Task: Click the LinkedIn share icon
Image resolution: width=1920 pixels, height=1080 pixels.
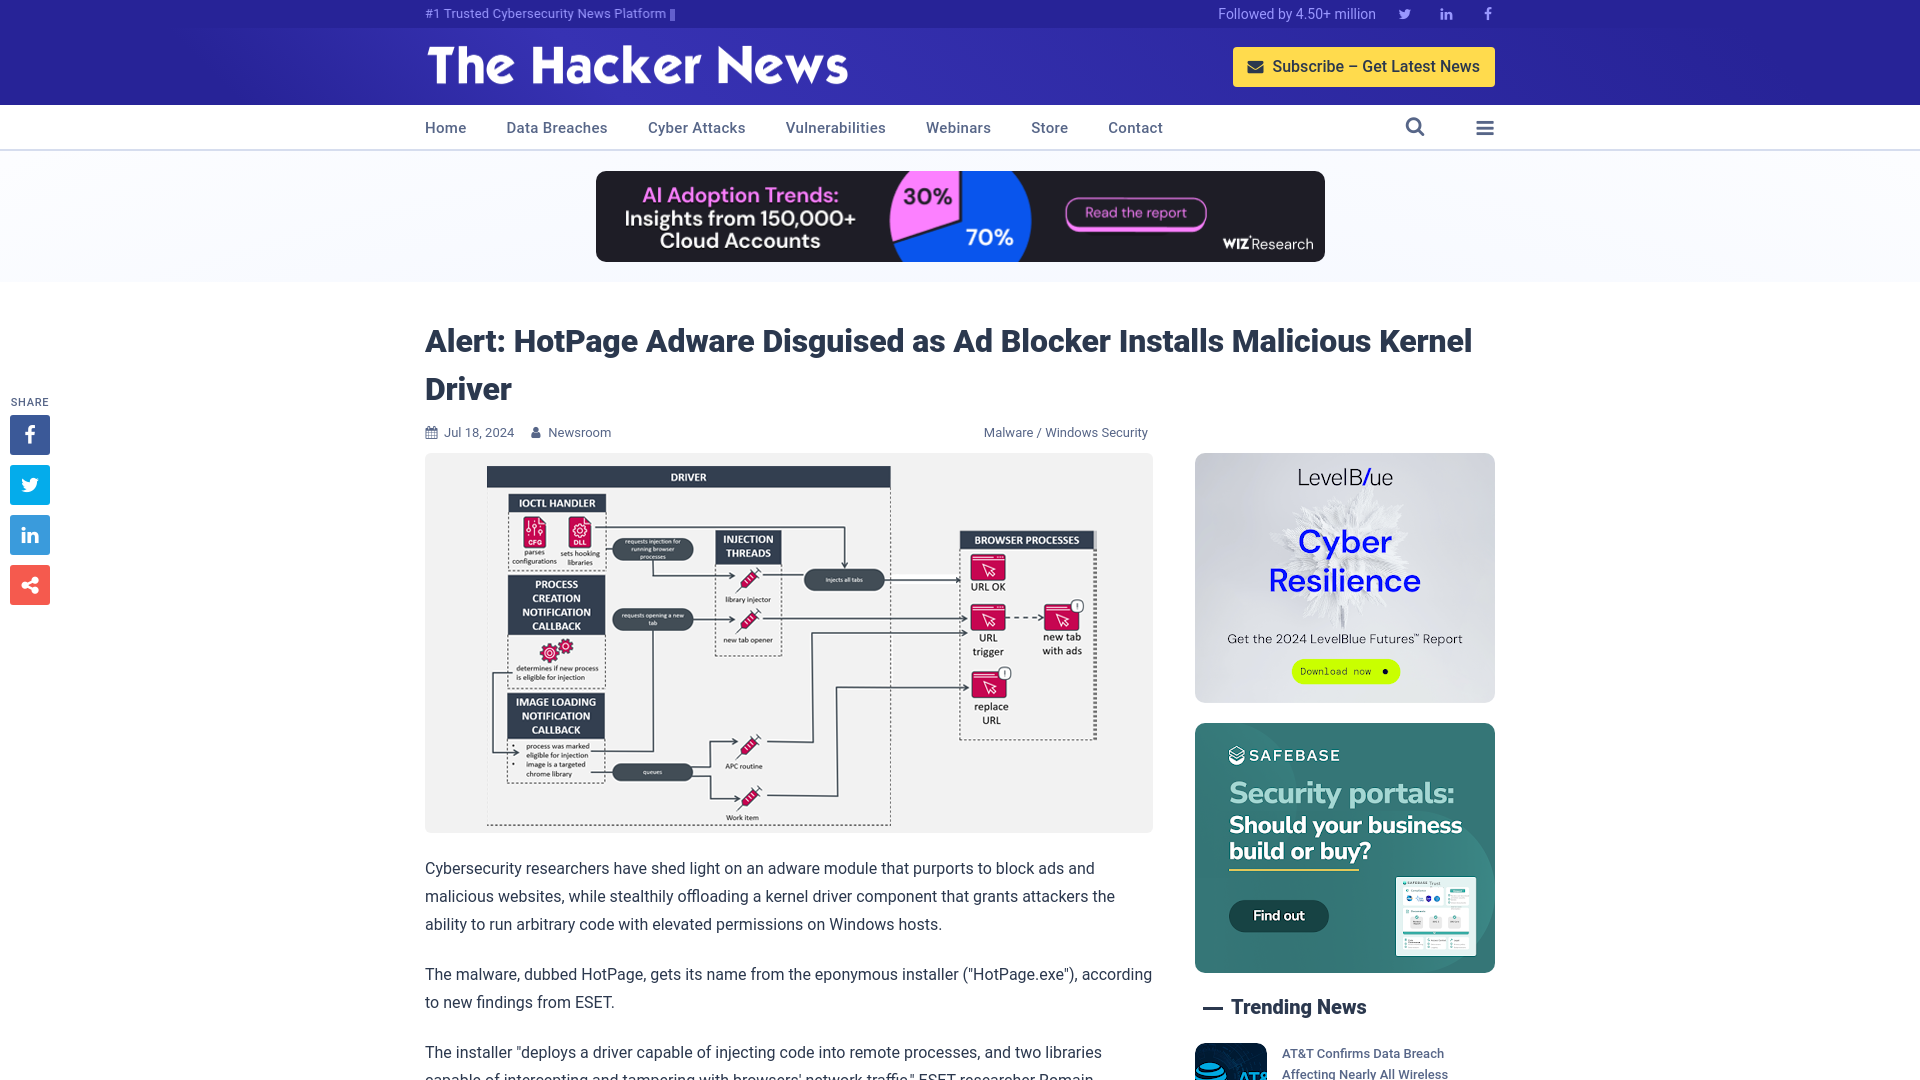Action: pos(29,534)
